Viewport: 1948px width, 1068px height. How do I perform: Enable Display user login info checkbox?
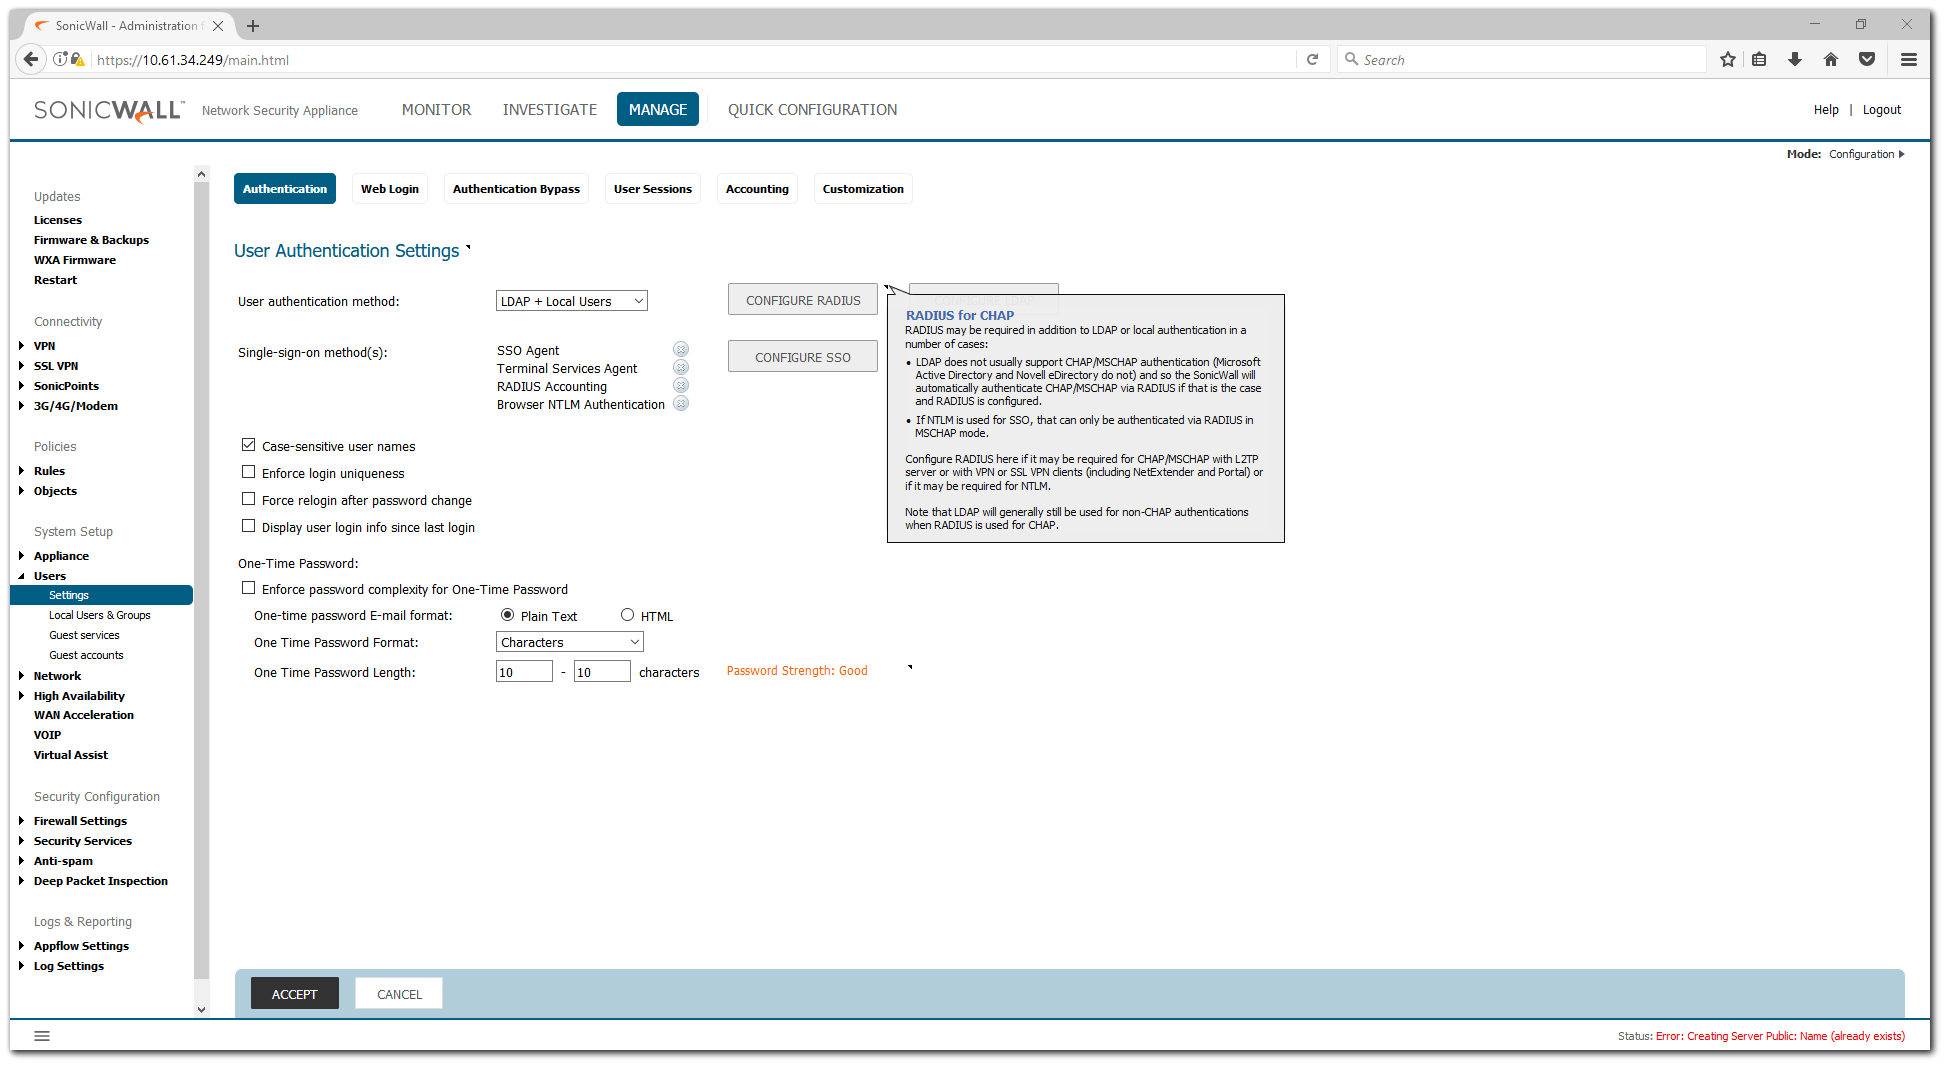click(x=248, y=526)
